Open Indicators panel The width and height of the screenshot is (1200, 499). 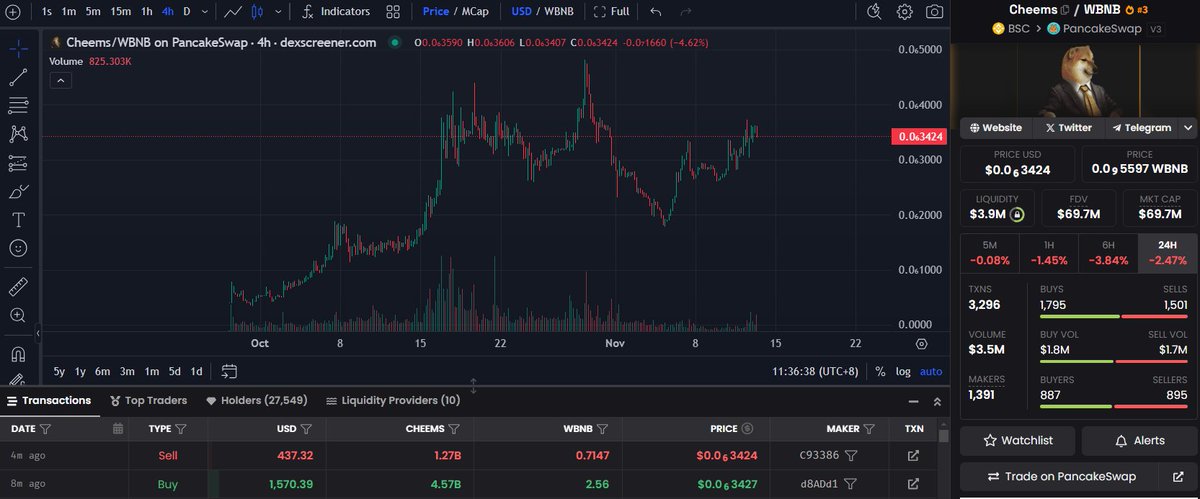[336, 12]
